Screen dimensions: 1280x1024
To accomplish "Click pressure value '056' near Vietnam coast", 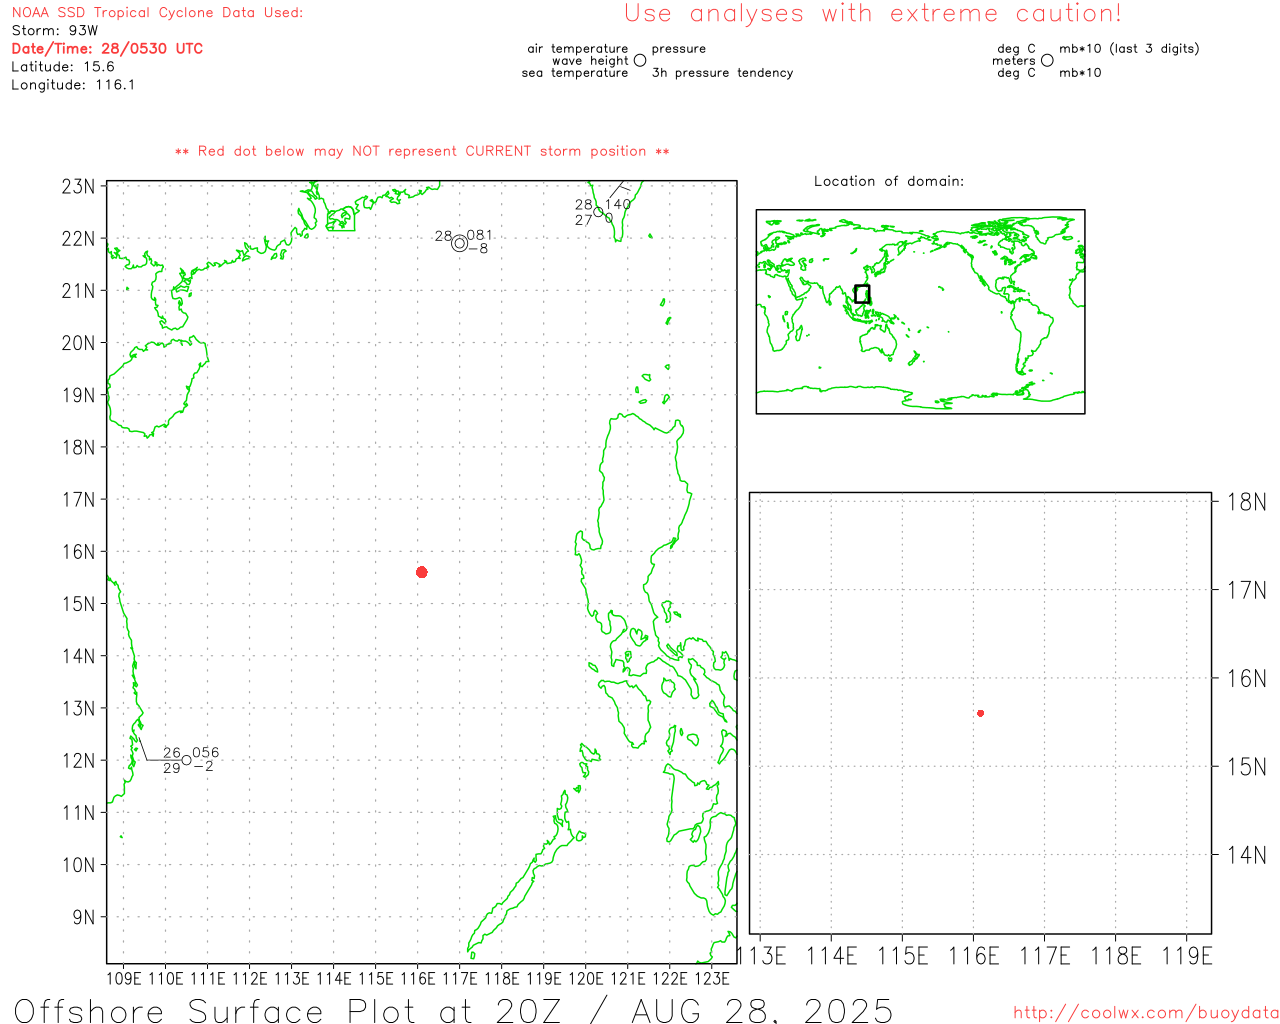I will pos(206,753).
